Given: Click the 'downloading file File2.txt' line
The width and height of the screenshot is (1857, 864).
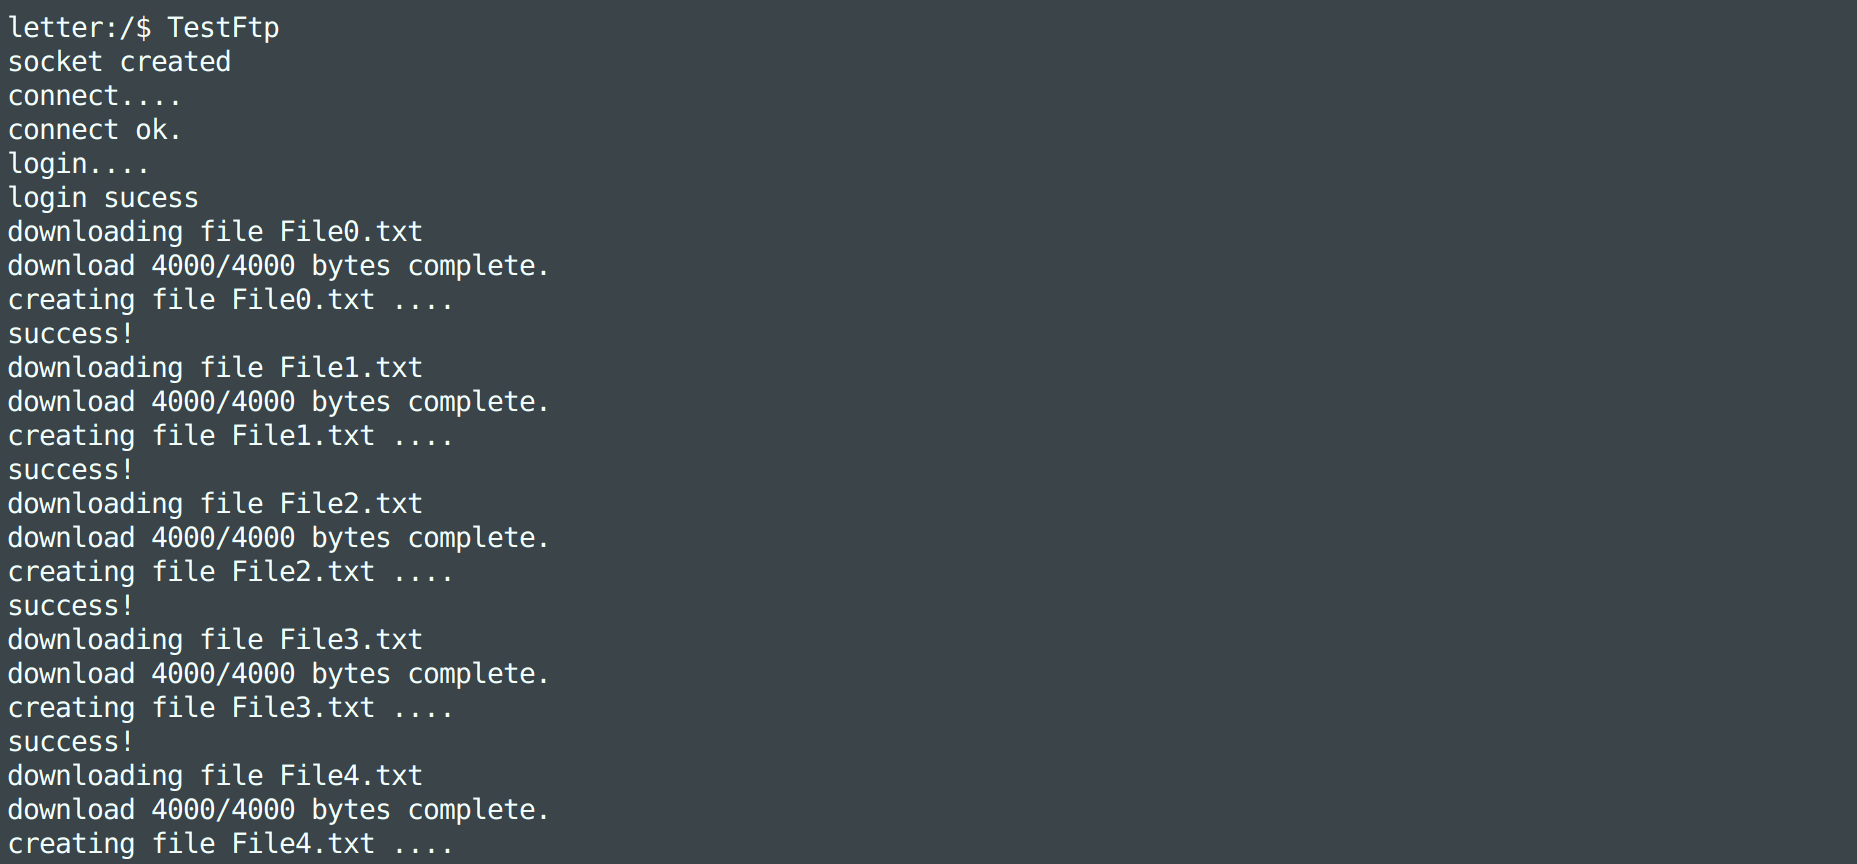Looking at the screenshot, I should (x=215, y=504).
